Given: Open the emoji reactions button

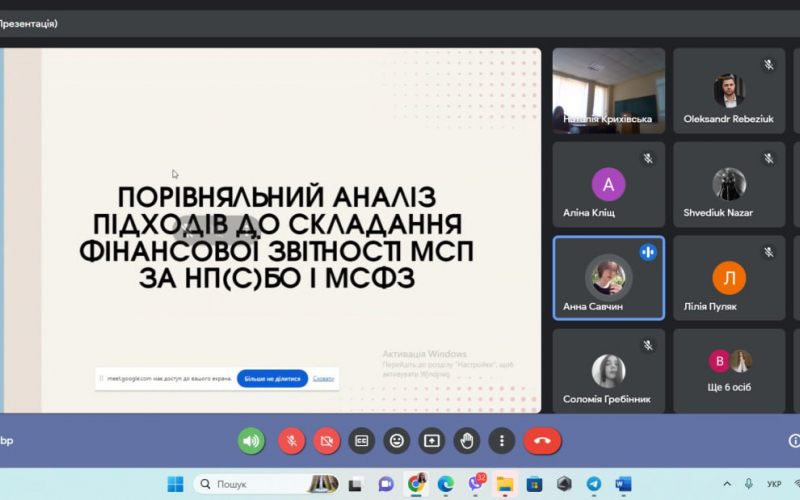Looking at the screenshot, I should (x=397, y=440).
